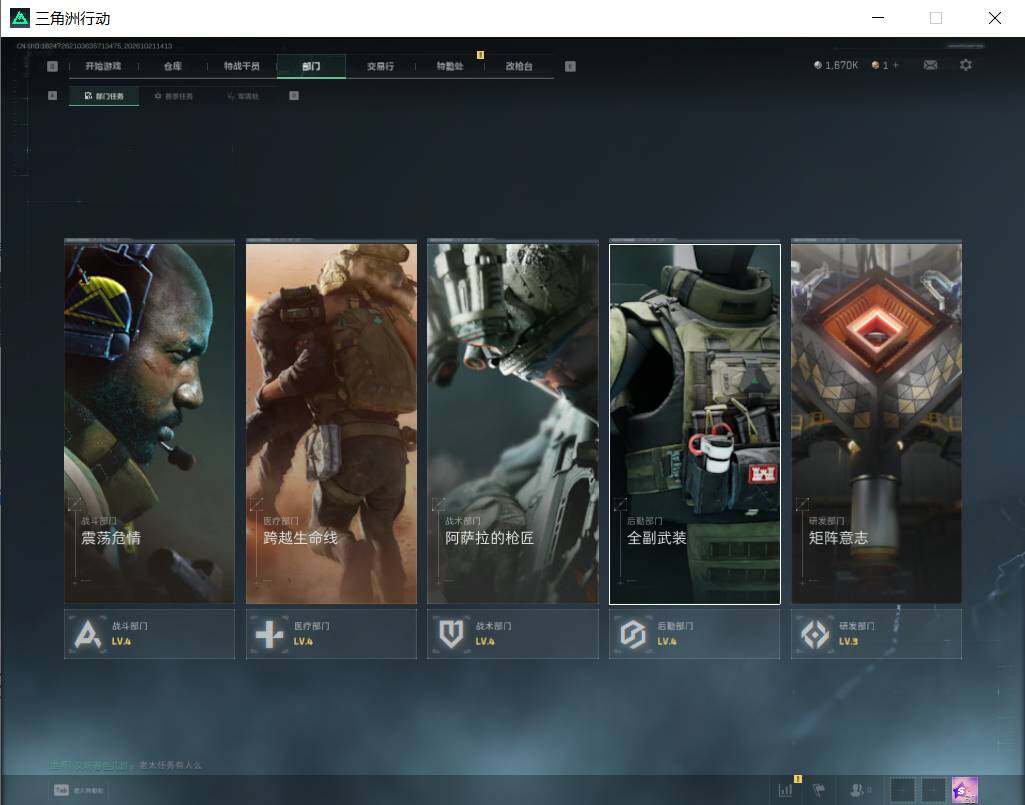Viewport: 1025px width, 805px height.
Task: Click the Tab key hint icon
Action: point(61,790)
